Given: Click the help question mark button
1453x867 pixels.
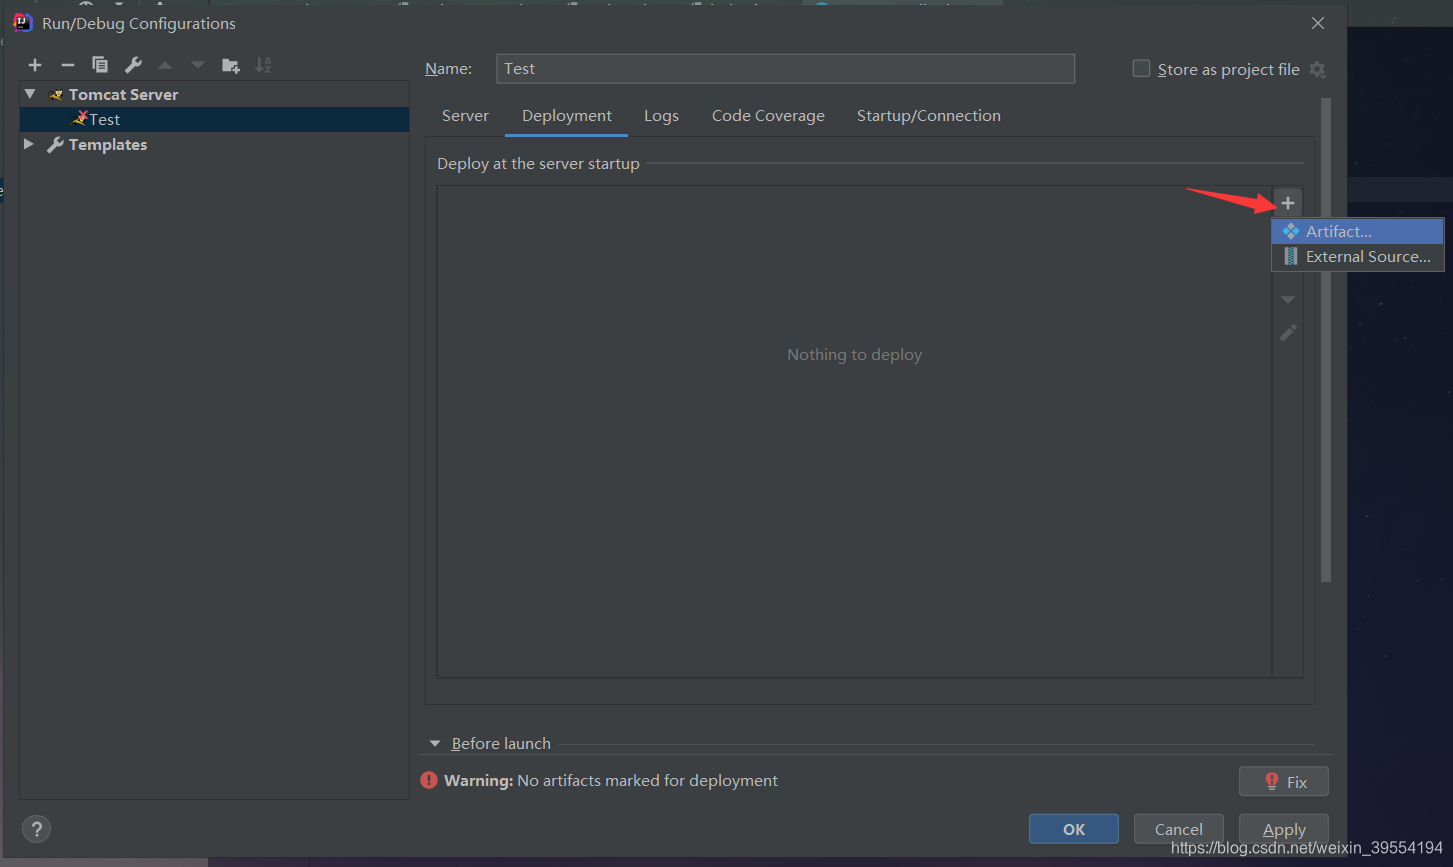Looking at the screenshot, I should tap(36, 829).
